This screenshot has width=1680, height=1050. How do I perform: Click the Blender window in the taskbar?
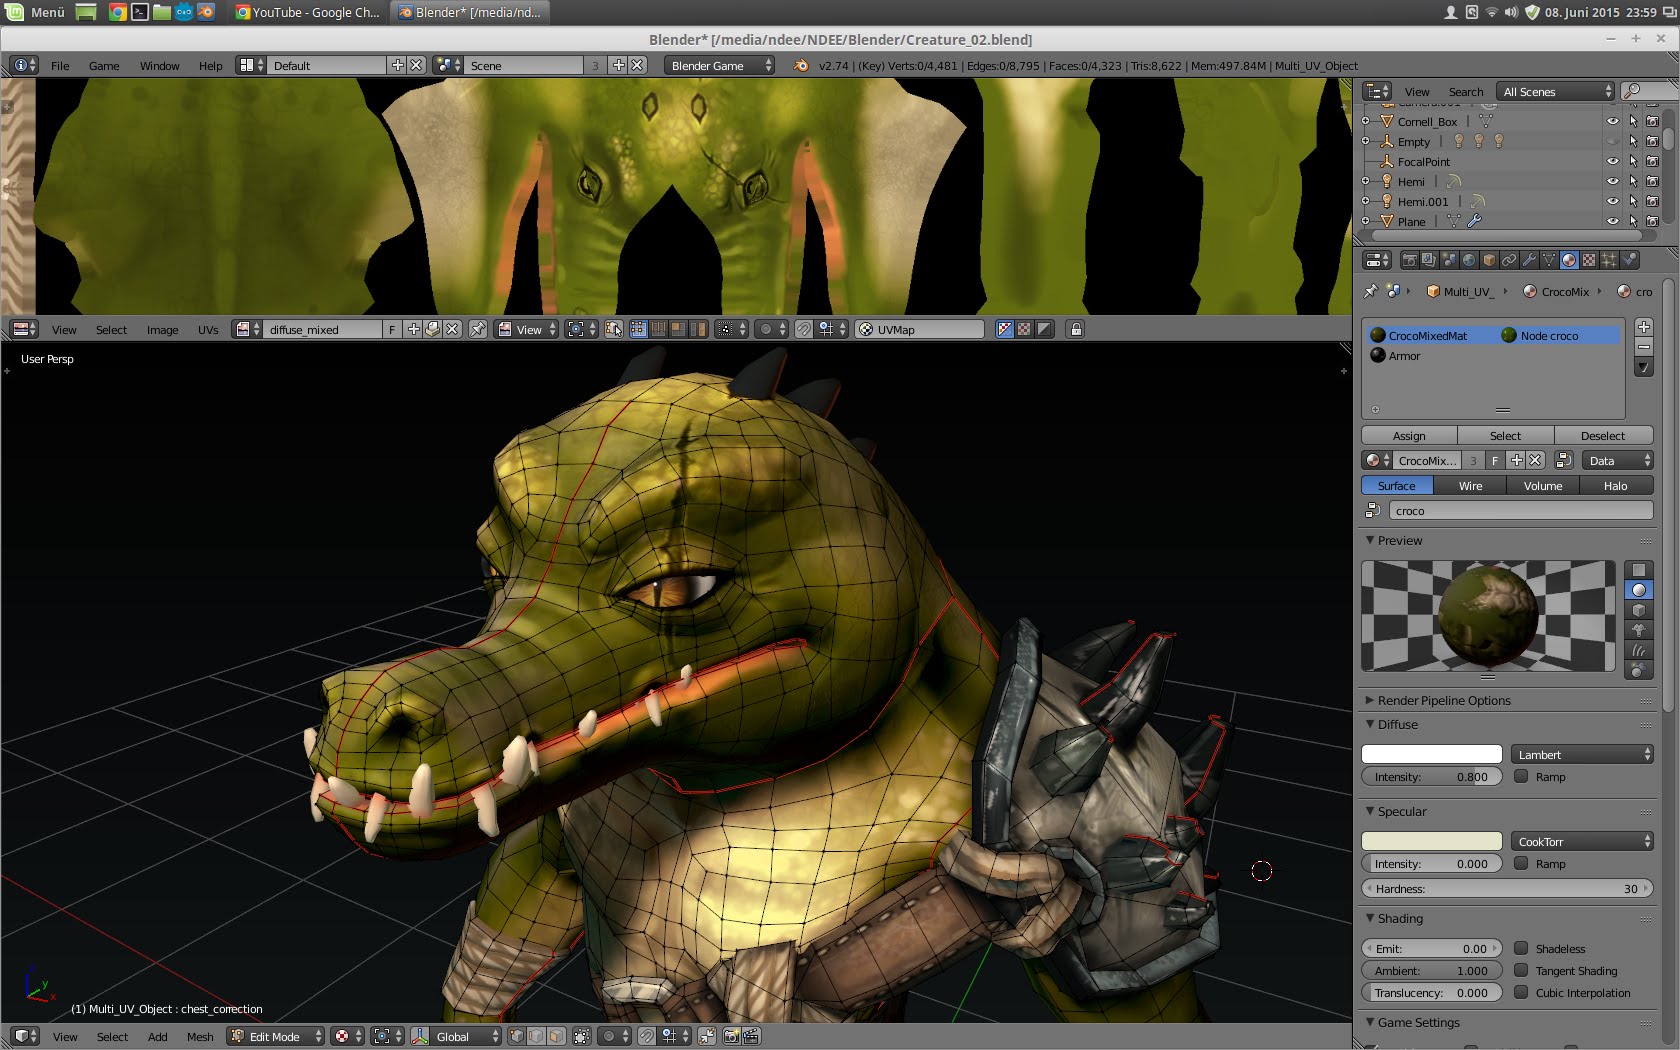click(470, 13)
